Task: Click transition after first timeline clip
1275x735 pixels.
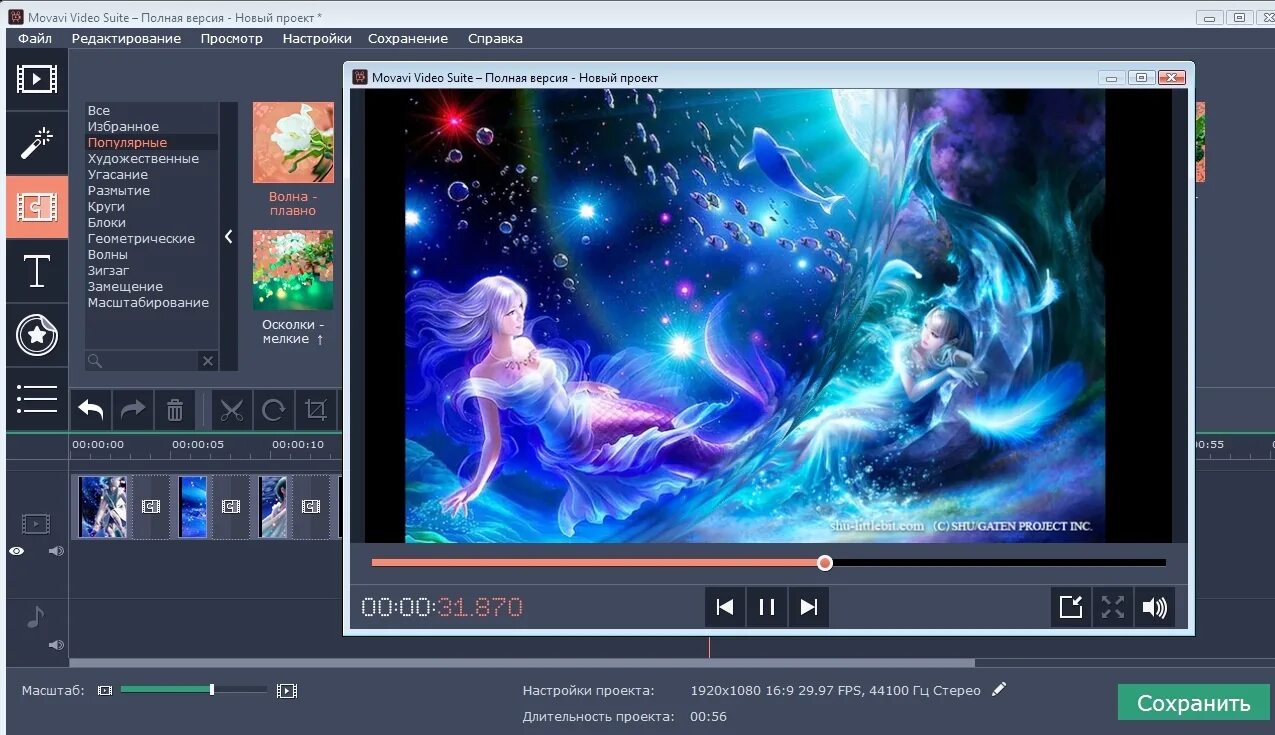Action: (151, 507)
